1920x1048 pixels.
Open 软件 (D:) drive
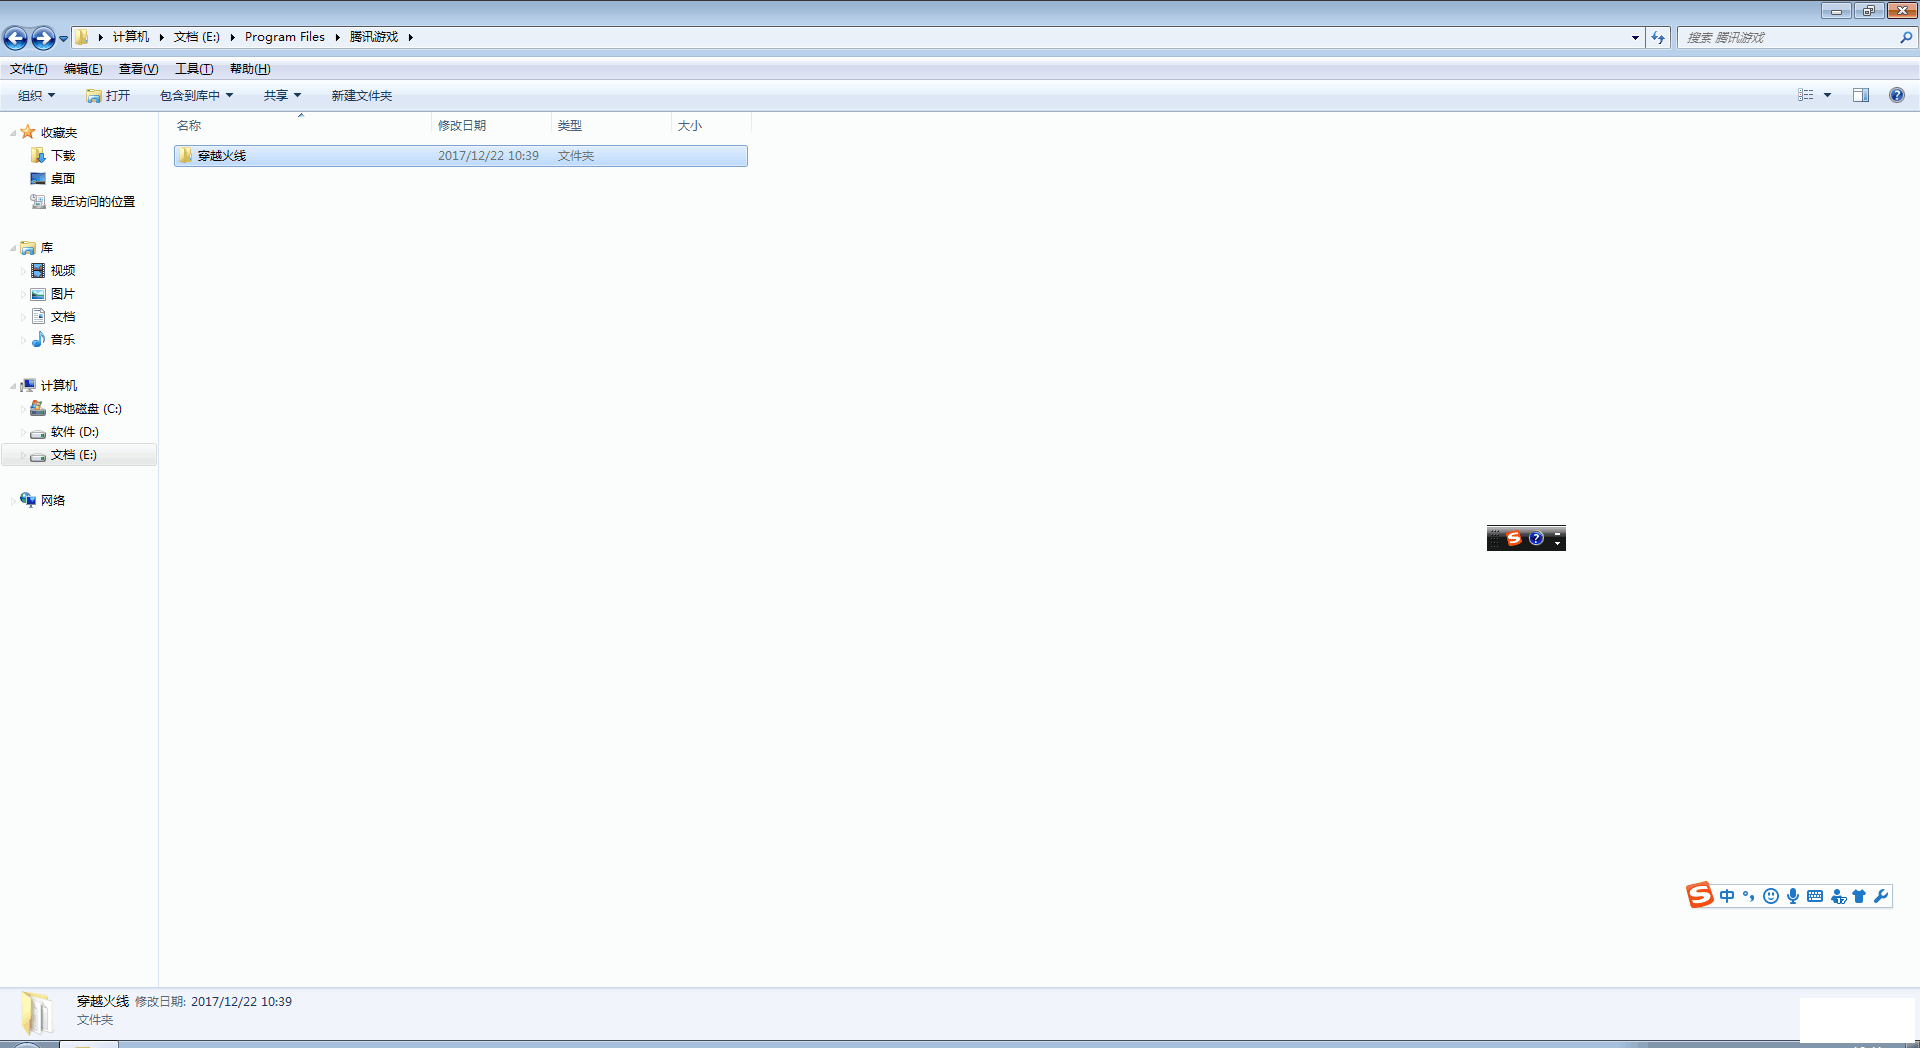(x=75, y=432)
